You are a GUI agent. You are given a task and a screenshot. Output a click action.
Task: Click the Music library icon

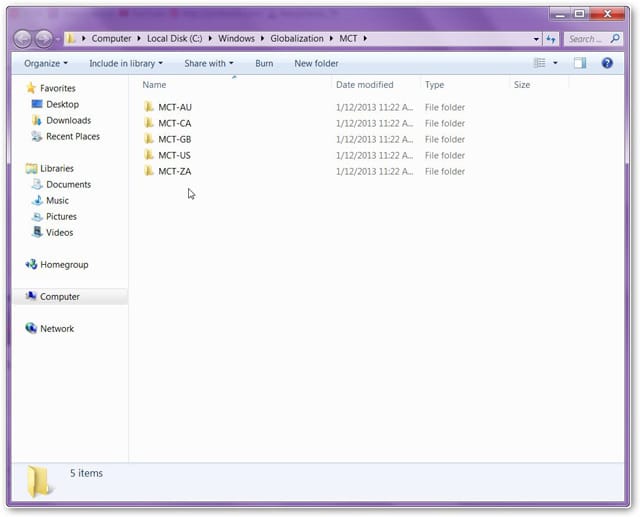coord(37,200)
